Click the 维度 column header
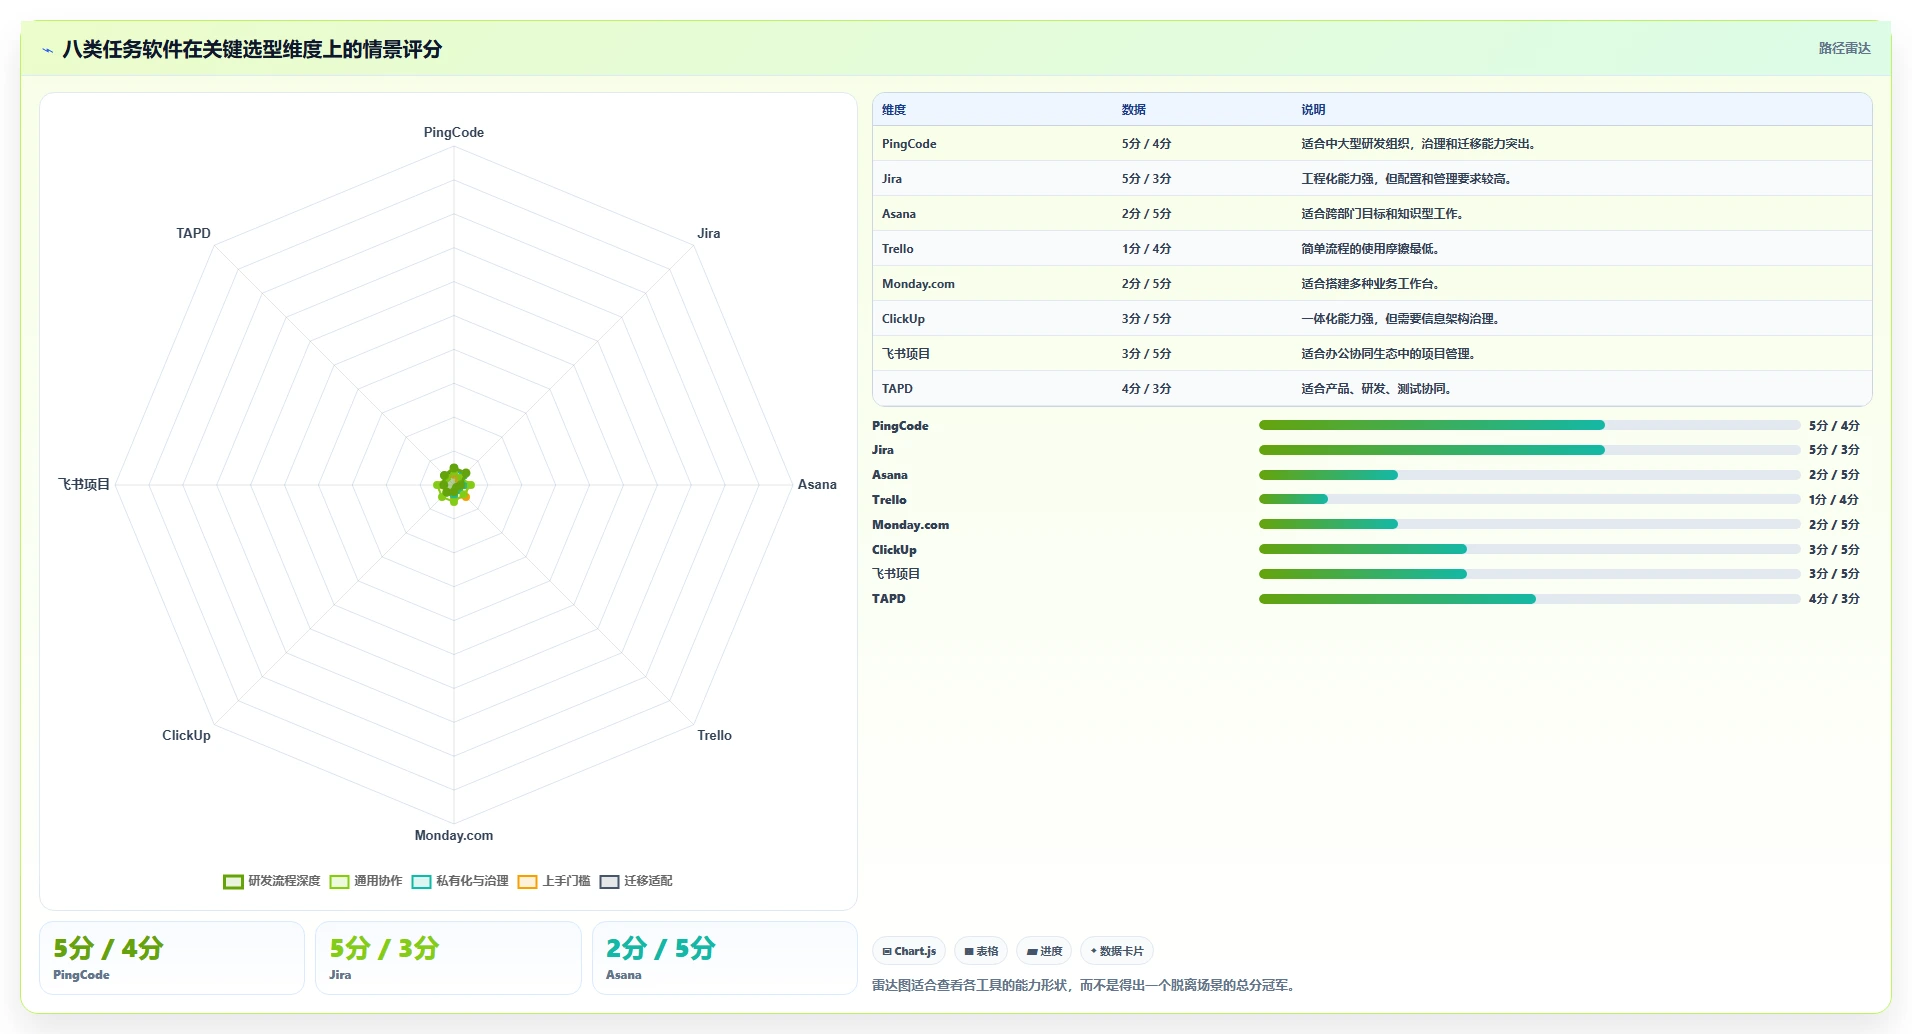 coord(894,110)
